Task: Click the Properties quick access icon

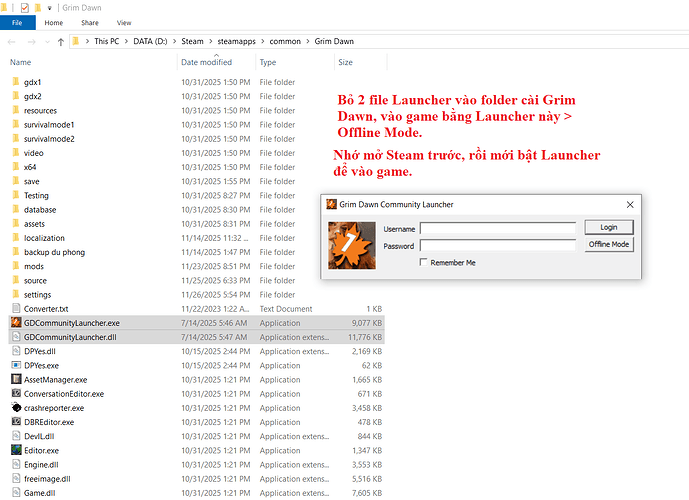Action: (25, 7)
